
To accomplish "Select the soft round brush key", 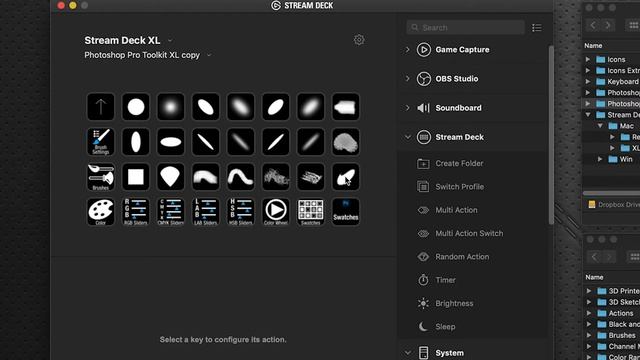I will pos(171,107).
